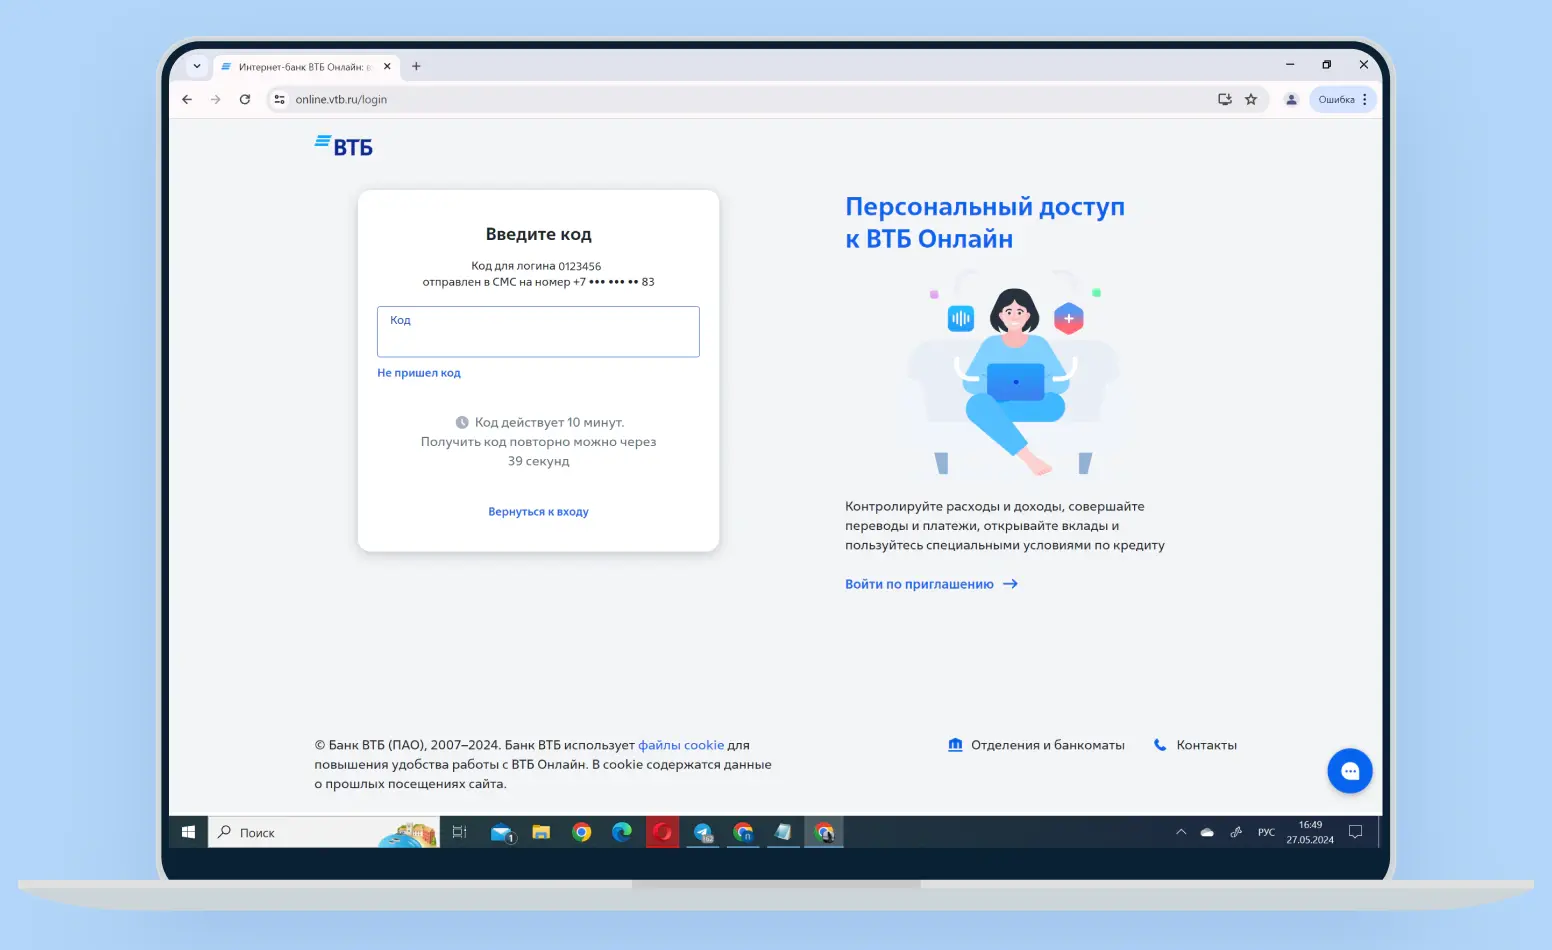The image size is (1552, 950).
Task: Open Telegram on the taskbar
Action: pos(703,832)
